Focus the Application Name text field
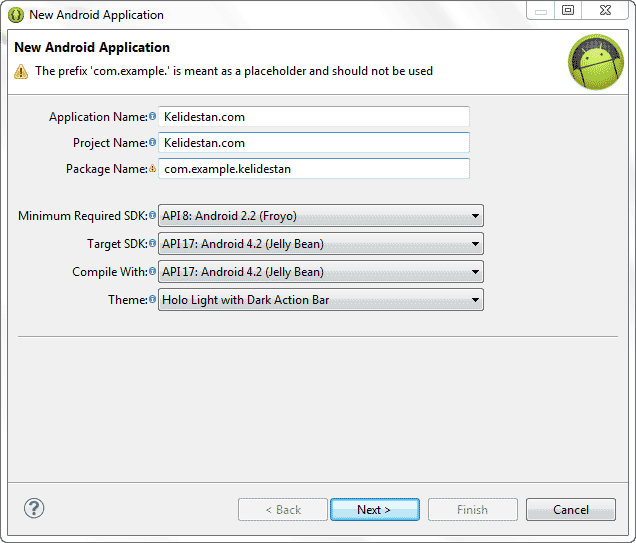 click(x=314, y=117)
